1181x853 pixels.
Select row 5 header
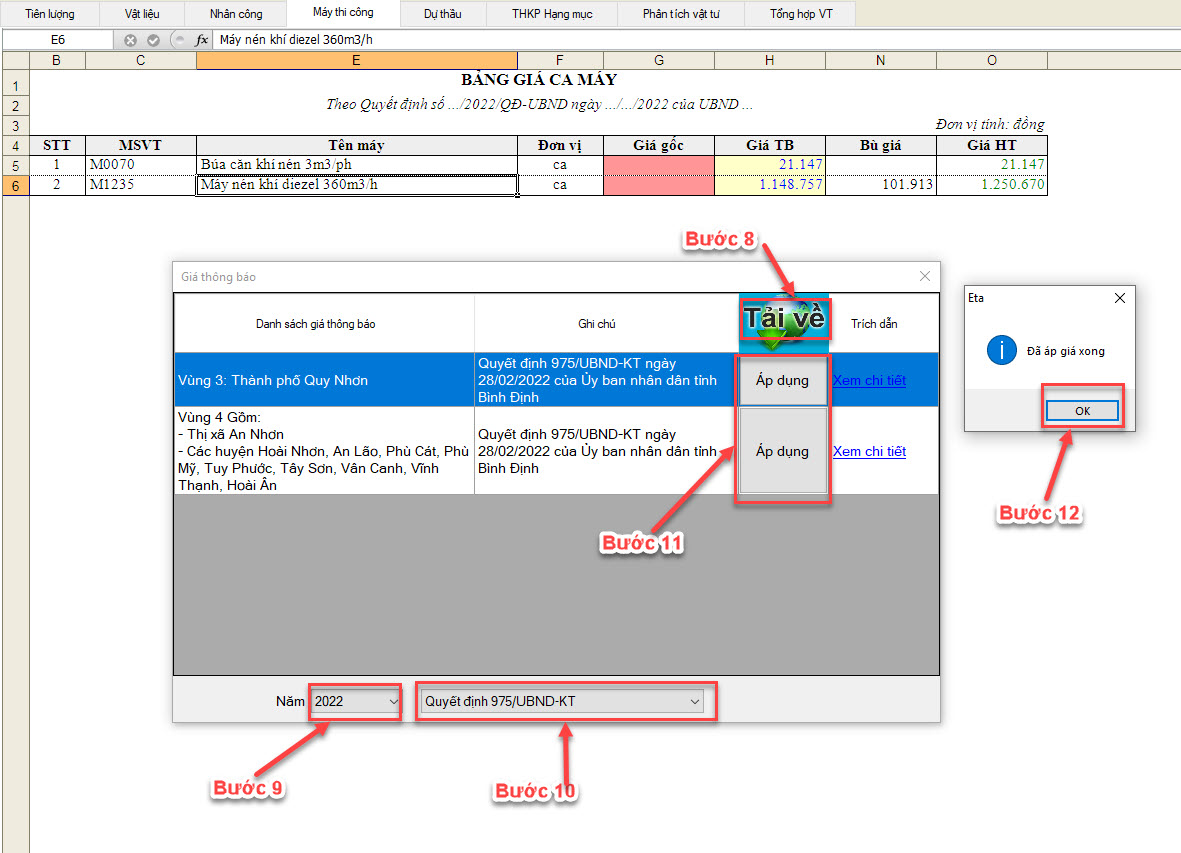coord(15,166)
